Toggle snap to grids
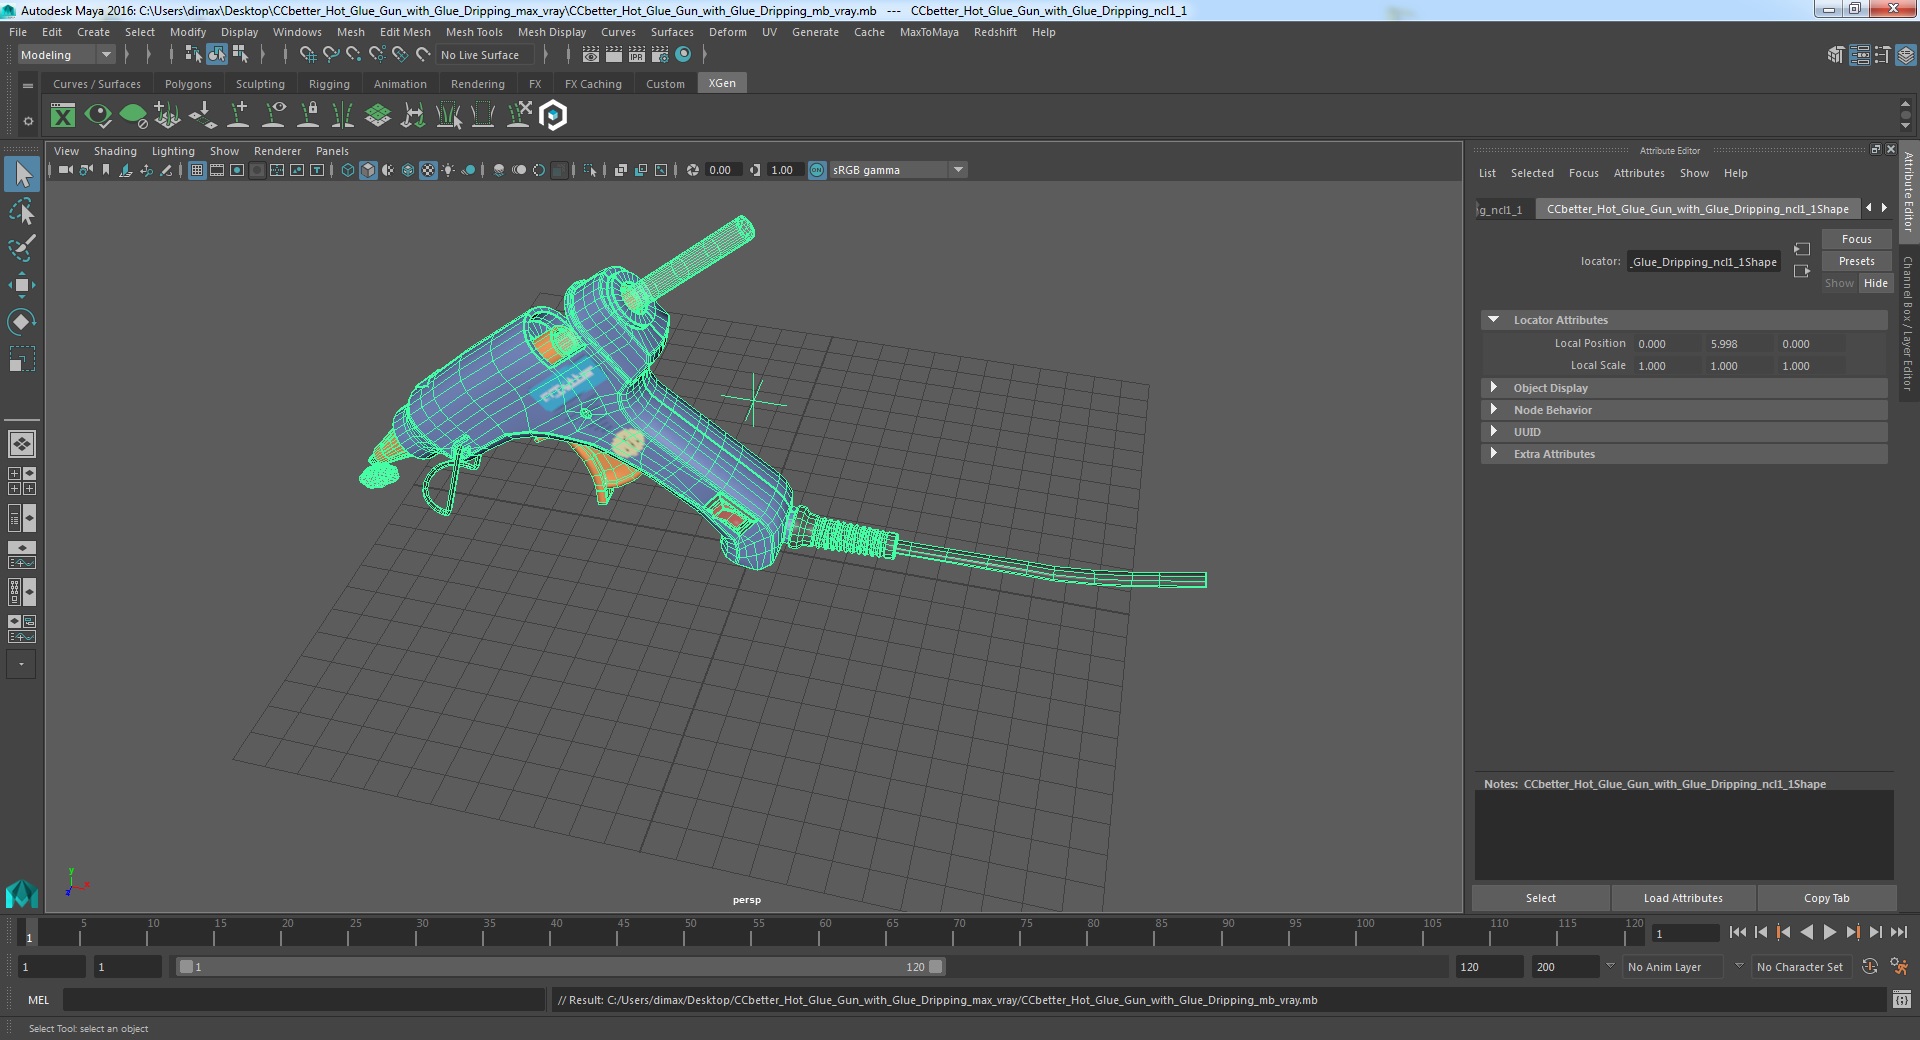Image resolution: width=1920 pixels, height=1040 pixels. pos(308,55)
